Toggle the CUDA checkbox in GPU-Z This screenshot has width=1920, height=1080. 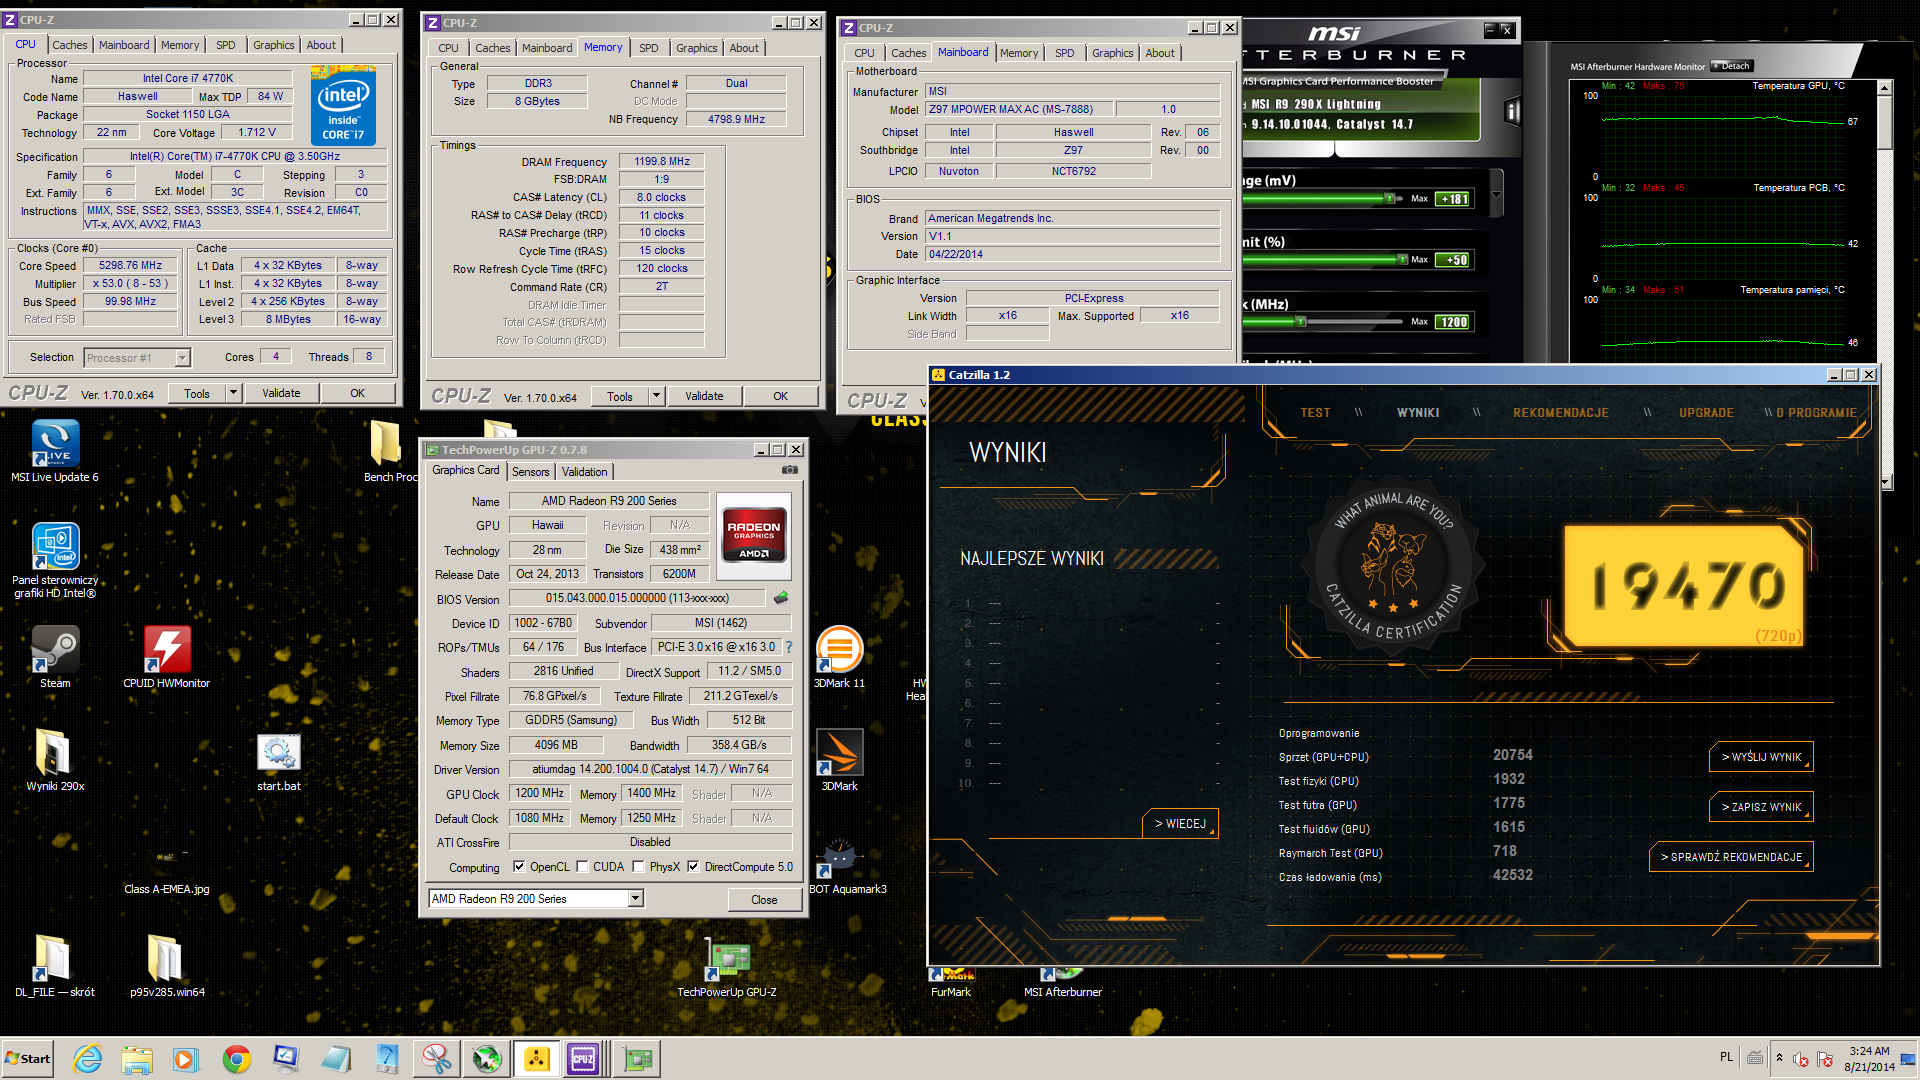point(582,867)
